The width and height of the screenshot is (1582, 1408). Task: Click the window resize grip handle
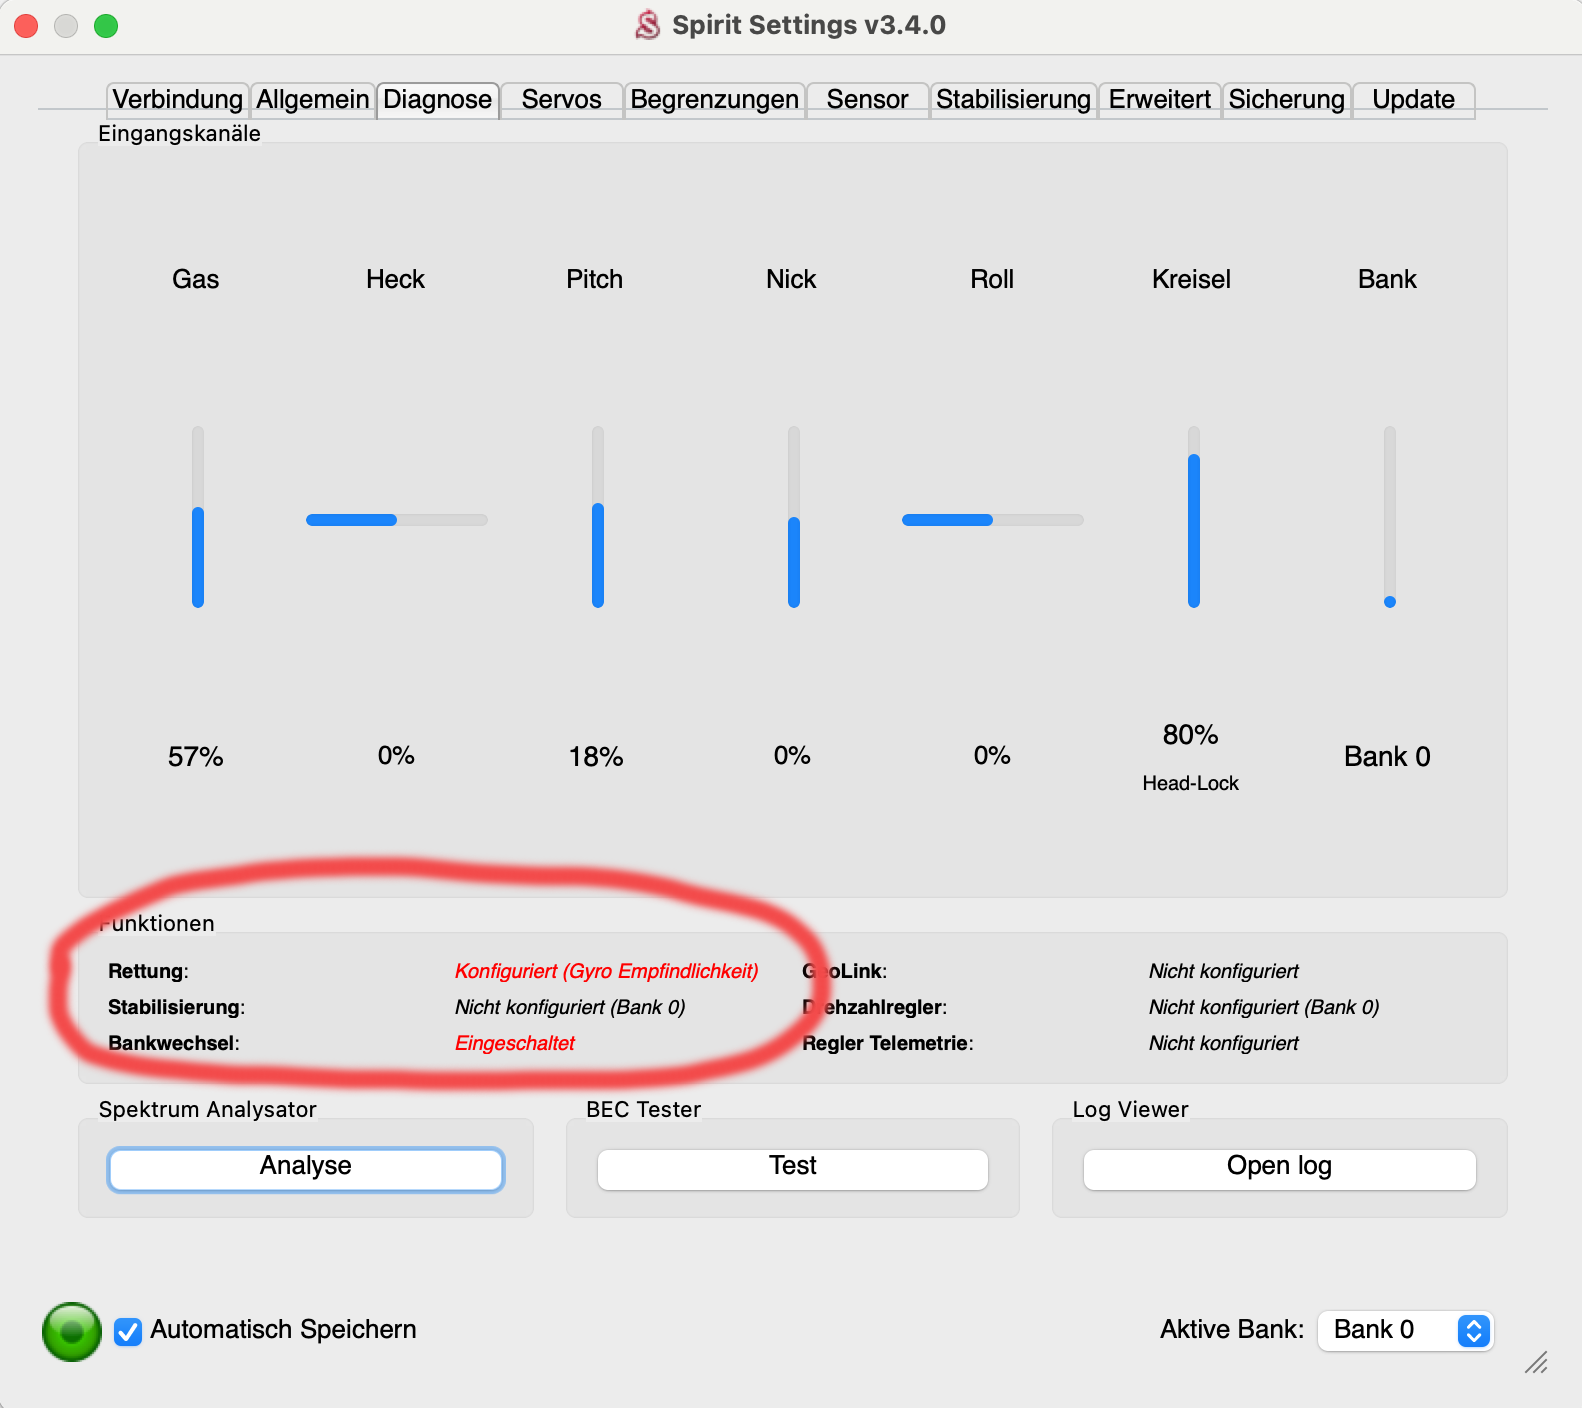pos(1536,1362)
